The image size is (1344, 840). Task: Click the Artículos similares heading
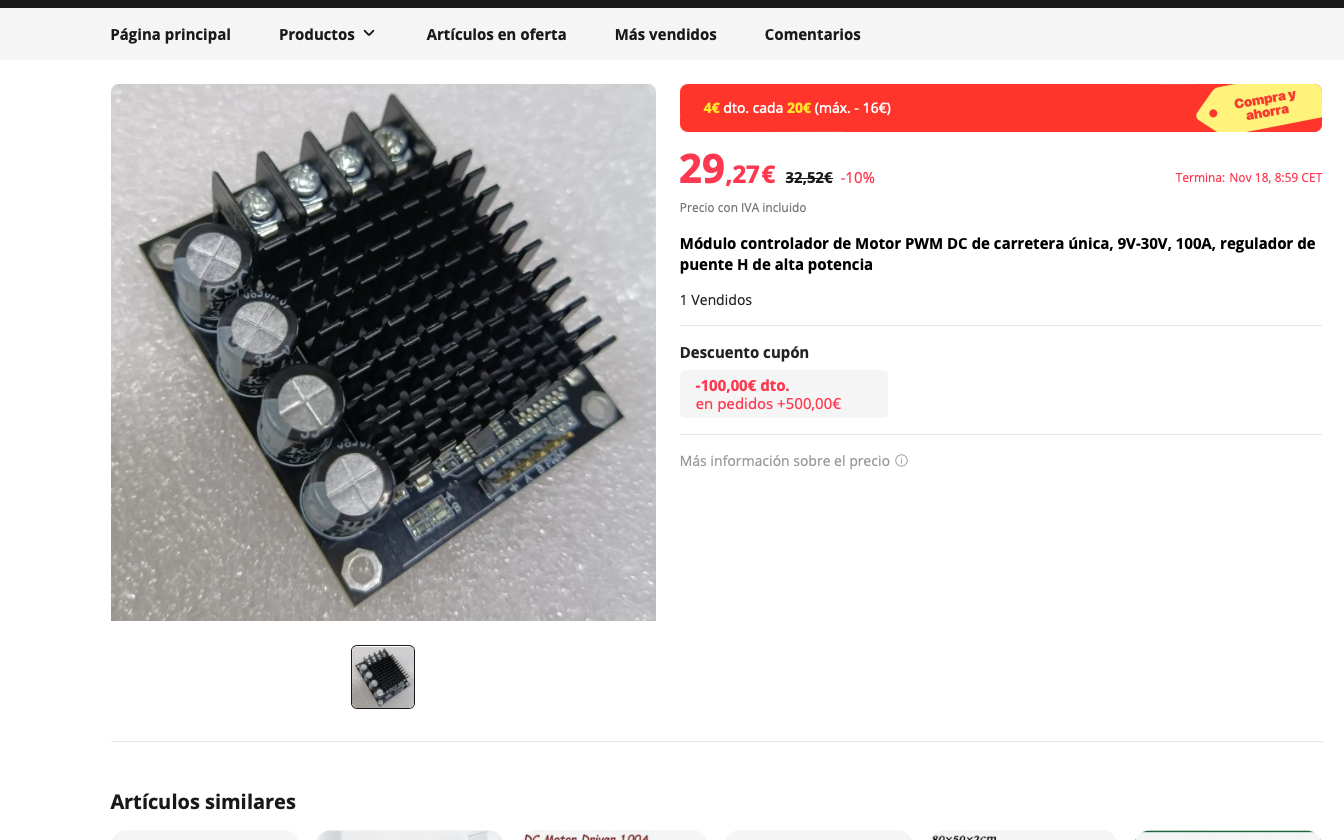(203, 802)
